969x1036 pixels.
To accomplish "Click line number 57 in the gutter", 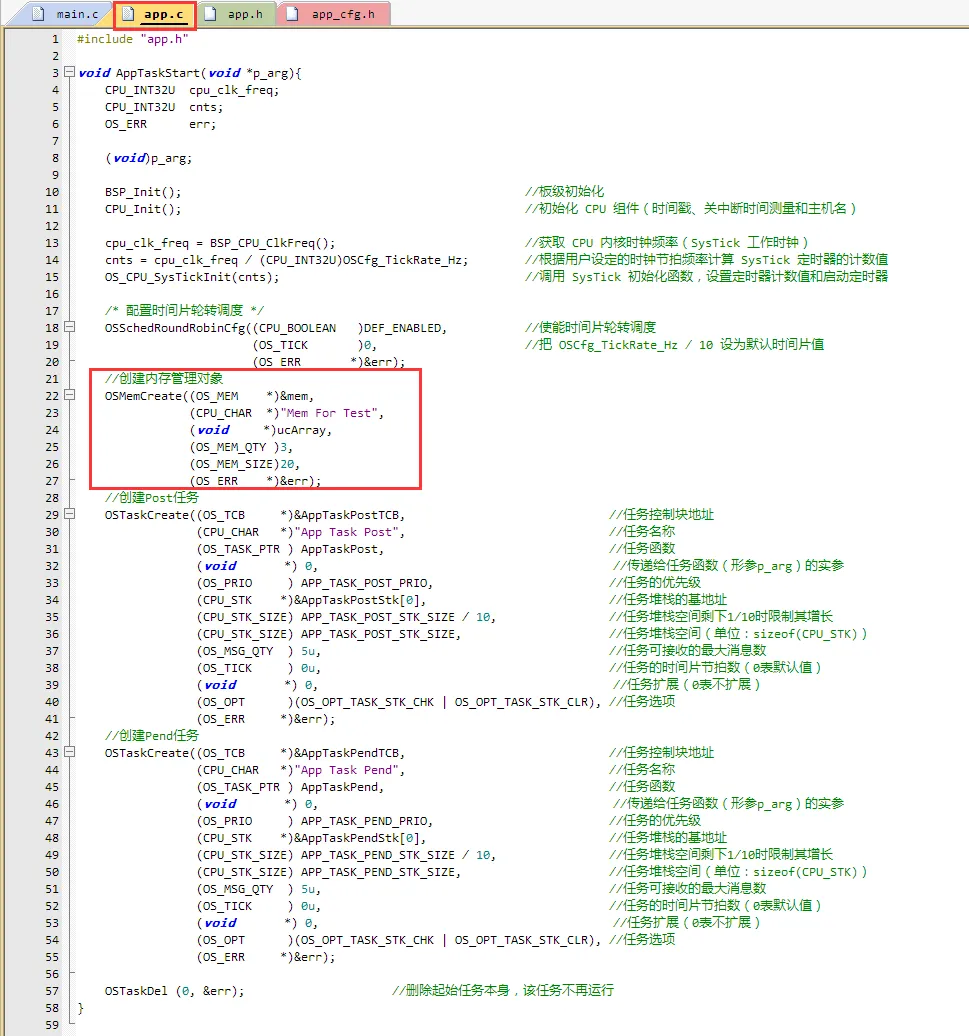I will 52,991.
